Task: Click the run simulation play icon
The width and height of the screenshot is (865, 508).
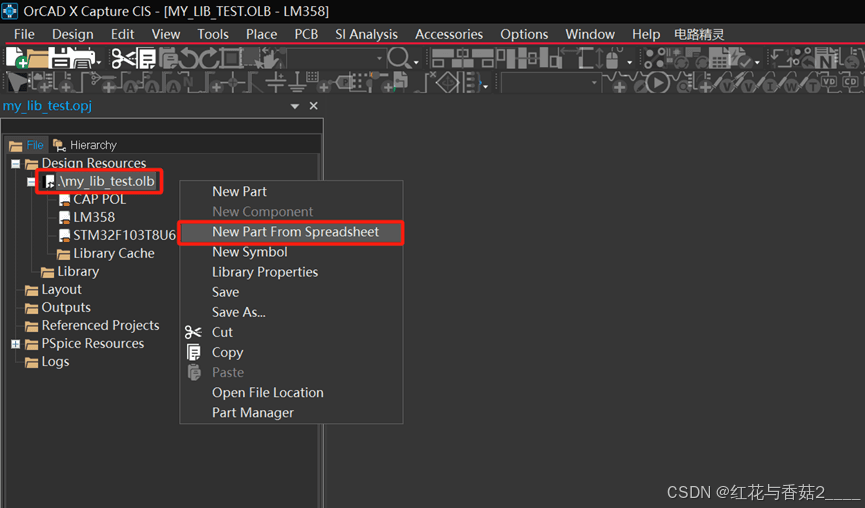Action: (x=658, y=83)
